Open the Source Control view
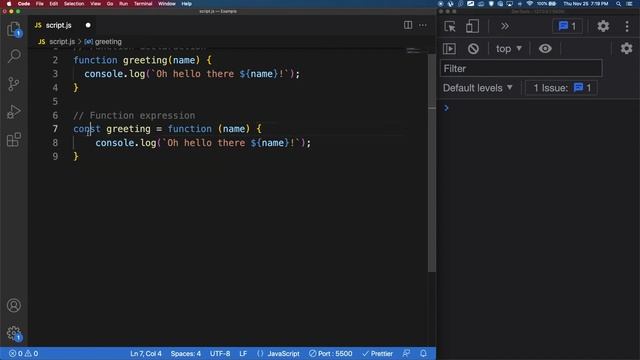This screenshot has height=360, width=640. [14, 84]
